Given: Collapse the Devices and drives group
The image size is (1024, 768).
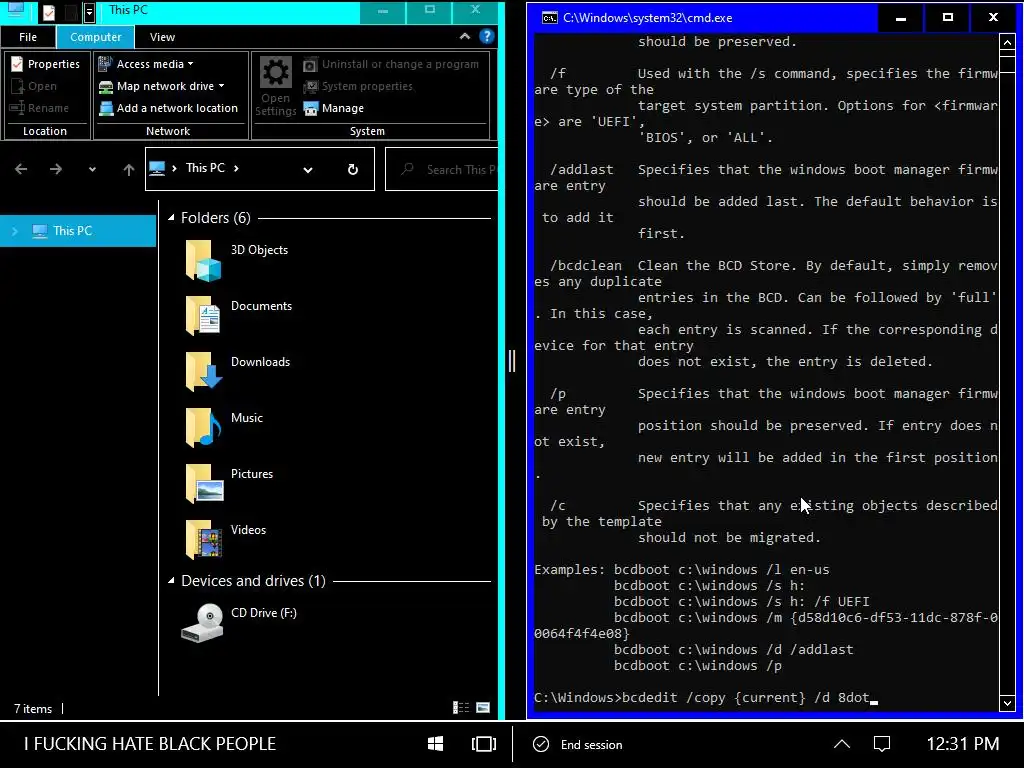Looking at the screenshot, I should [x=171, y=581].
